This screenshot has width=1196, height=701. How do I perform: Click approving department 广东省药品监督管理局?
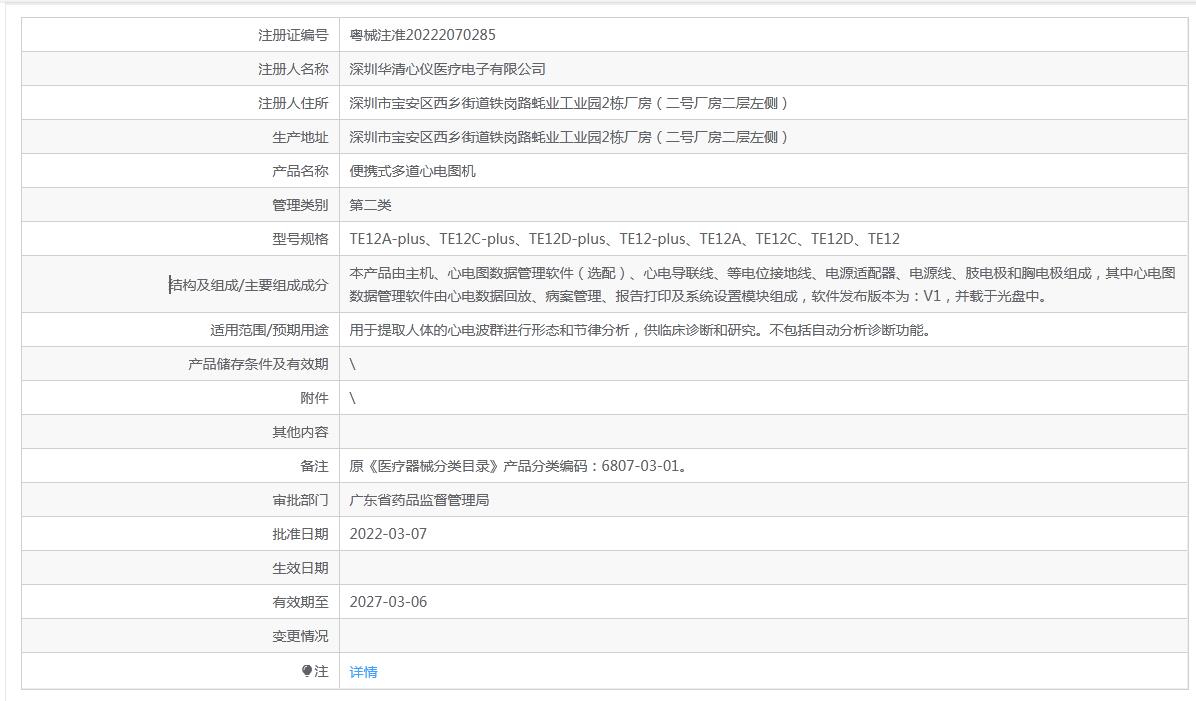pos(419,500)
